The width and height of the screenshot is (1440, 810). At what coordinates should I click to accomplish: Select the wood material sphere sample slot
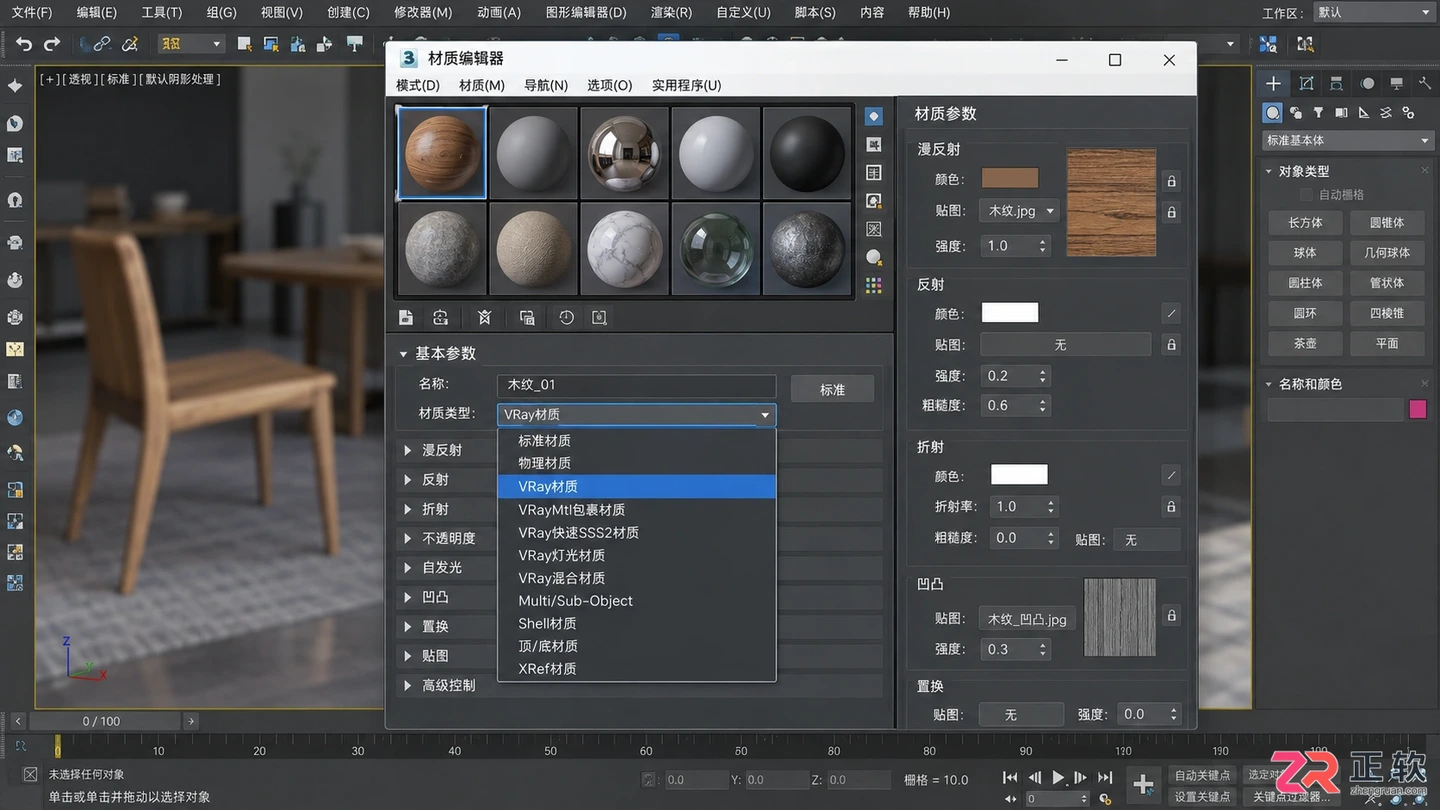point(442,153)
